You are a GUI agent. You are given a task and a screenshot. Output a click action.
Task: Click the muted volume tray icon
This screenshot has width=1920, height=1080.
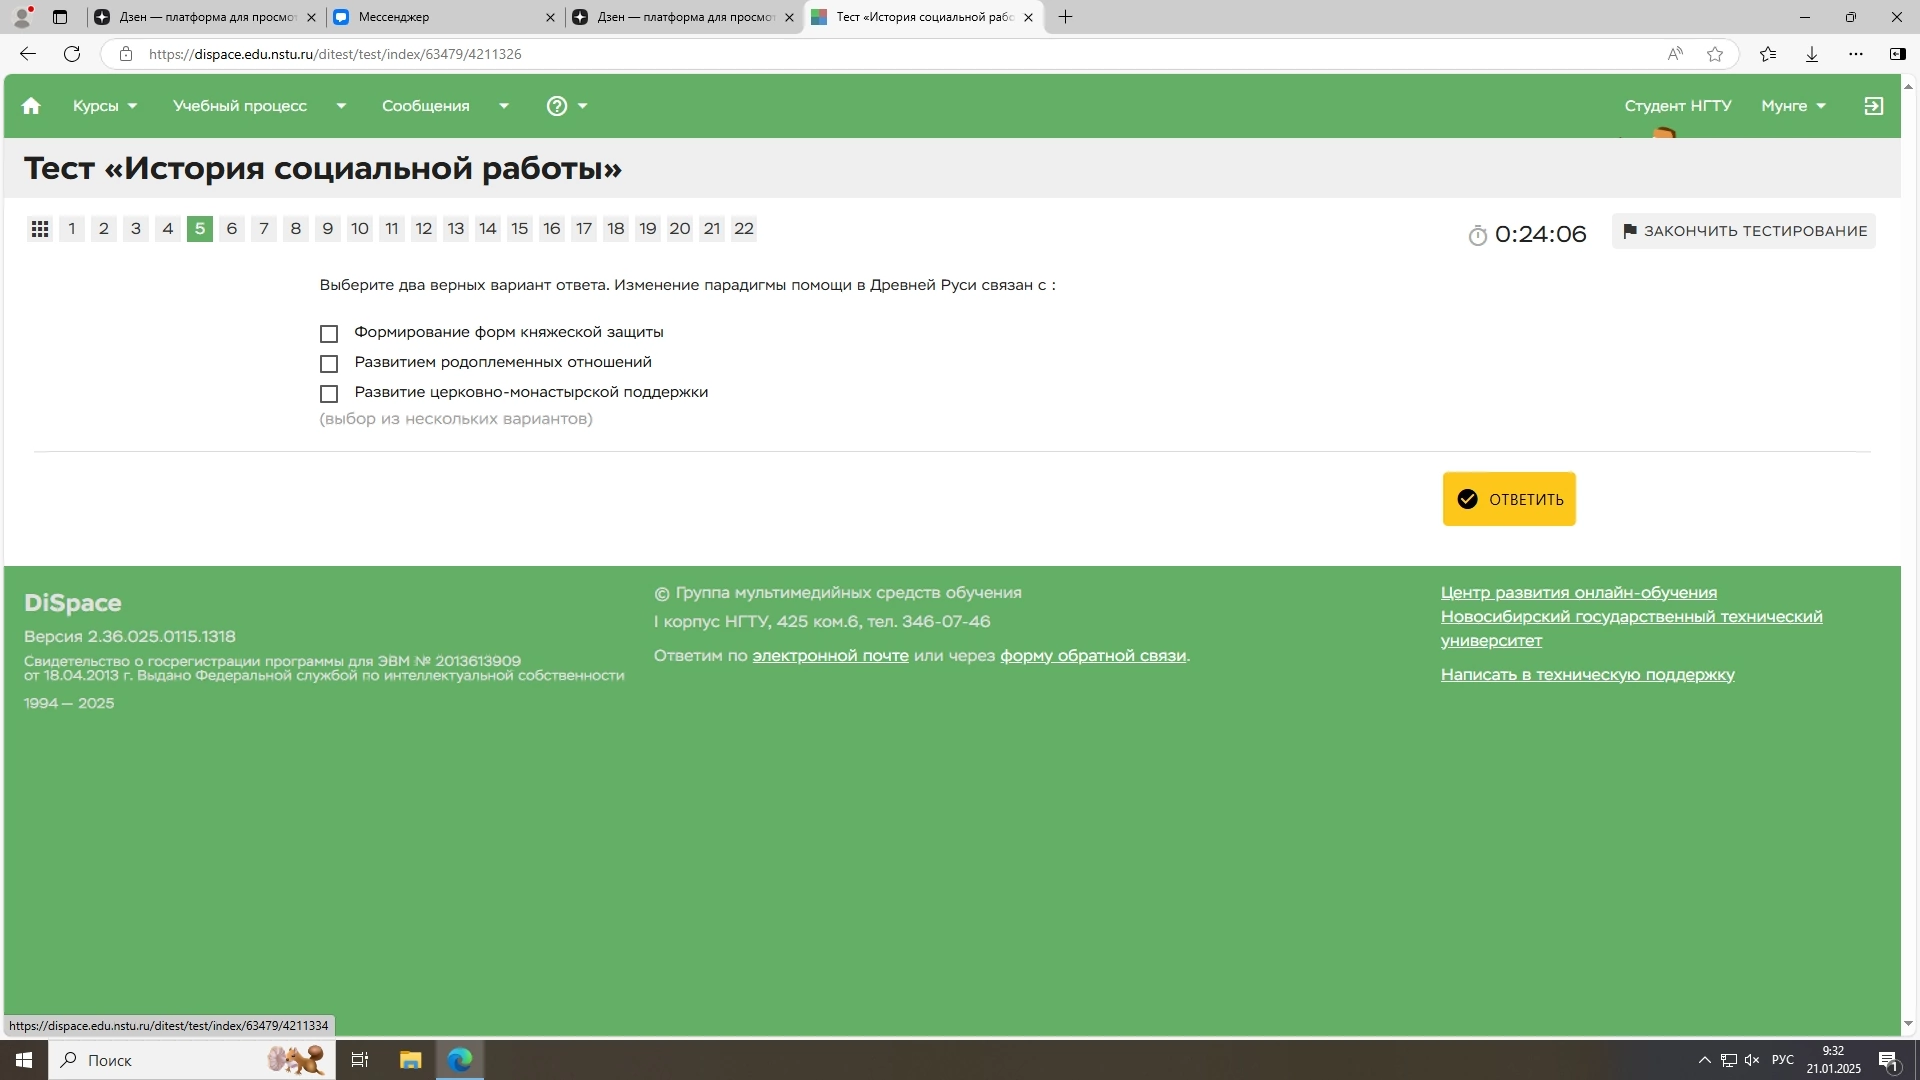point(1752,1060)
